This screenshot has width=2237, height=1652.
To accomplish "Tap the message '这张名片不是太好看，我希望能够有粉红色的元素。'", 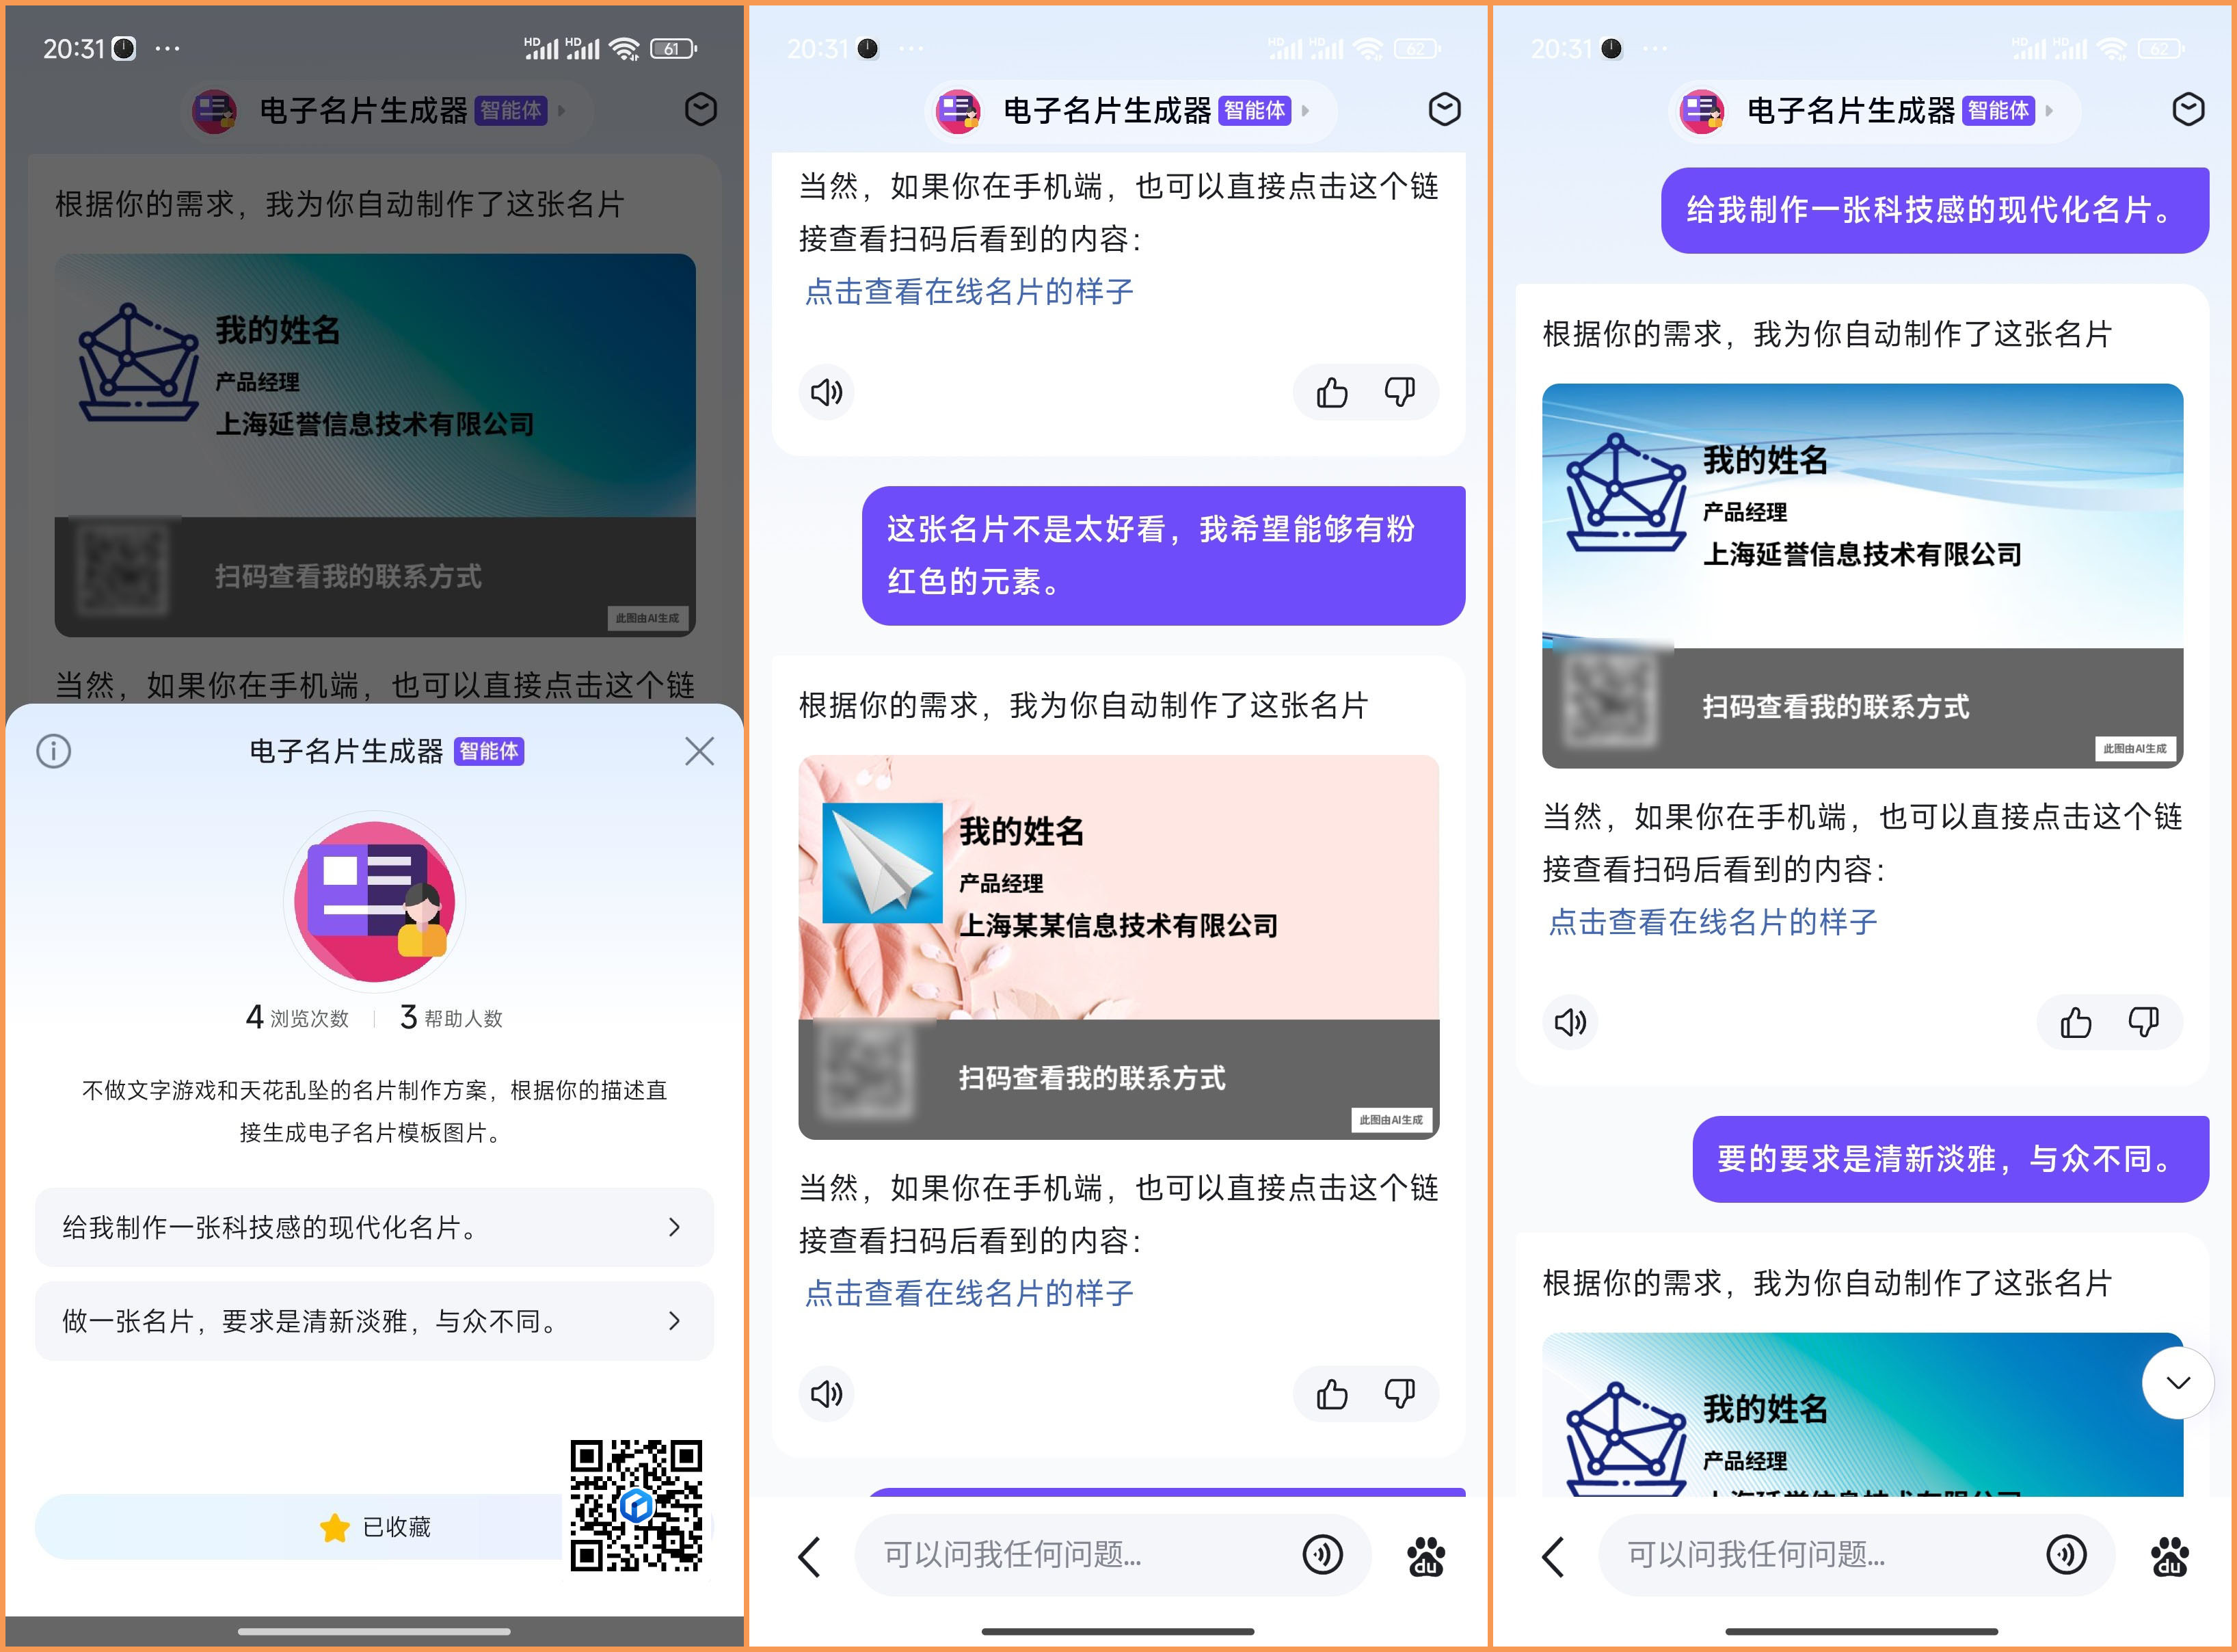I will tap(1163, 556).
